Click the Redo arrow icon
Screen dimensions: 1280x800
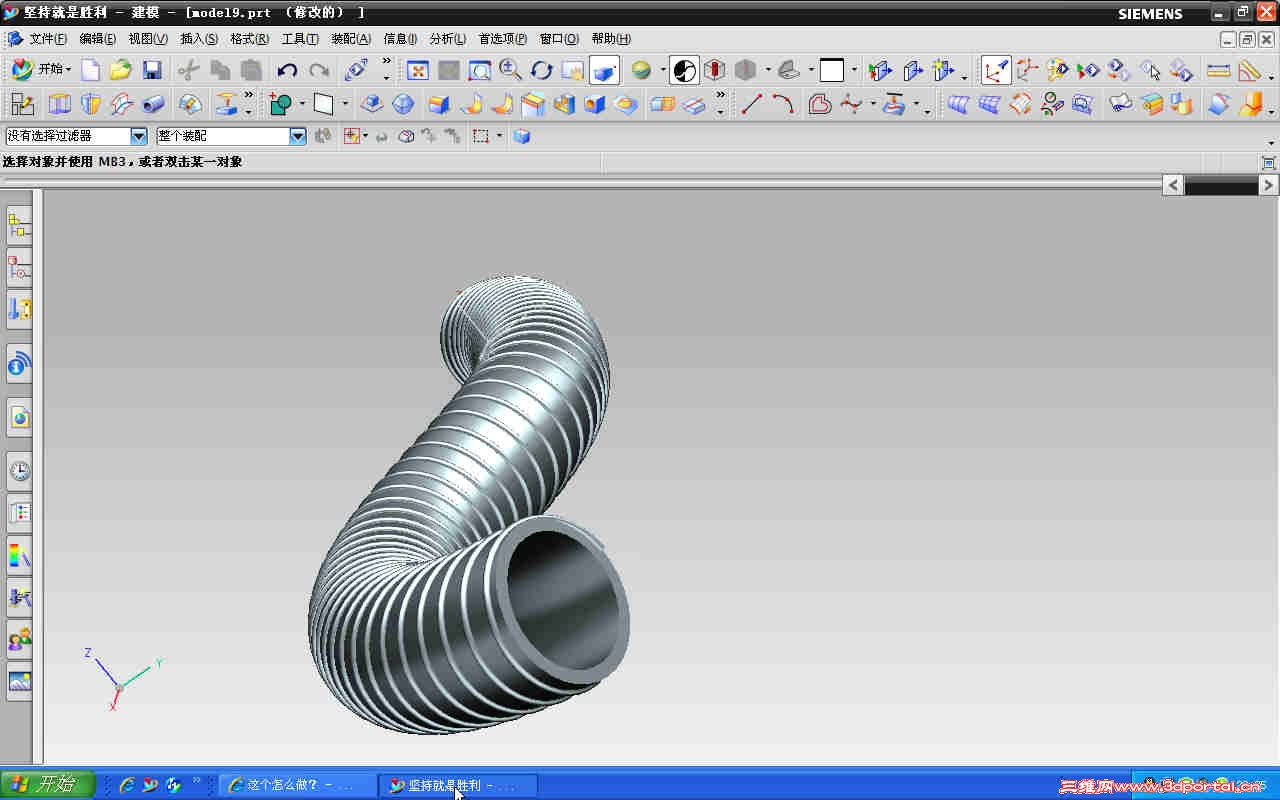[x=319, y=70]
